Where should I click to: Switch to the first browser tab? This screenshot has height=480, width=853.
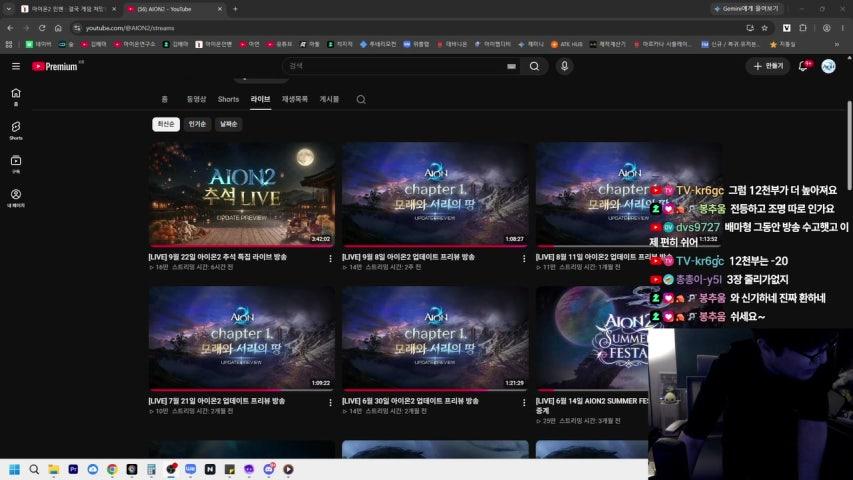(68, 9)
